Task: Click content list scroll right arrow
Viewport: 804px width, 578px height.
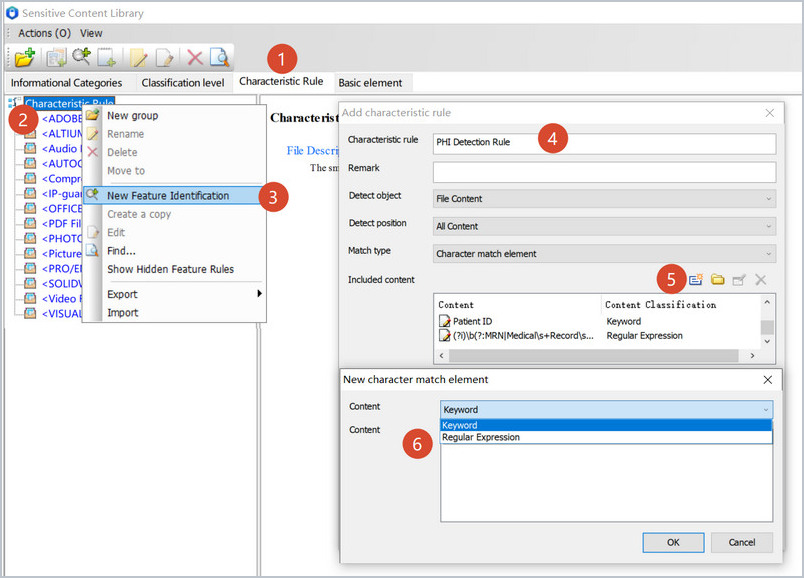Action: pos(752,355)
